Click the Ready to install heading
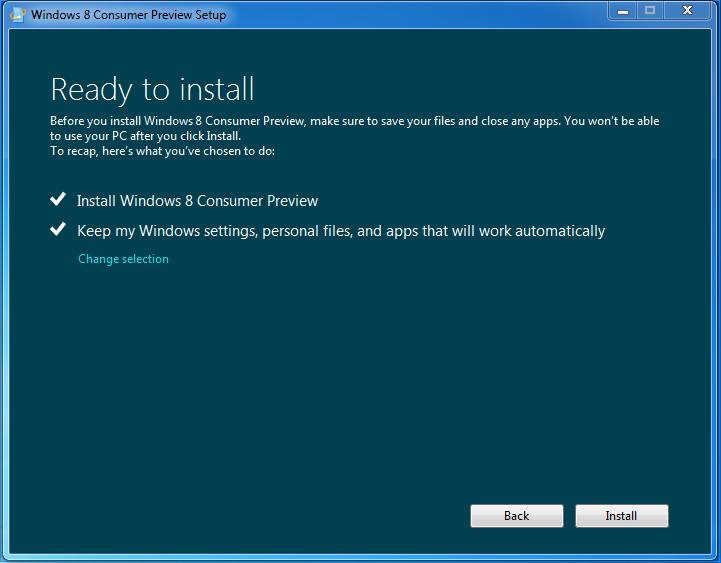Screen dimensions: 721x563 coord(152,89)
